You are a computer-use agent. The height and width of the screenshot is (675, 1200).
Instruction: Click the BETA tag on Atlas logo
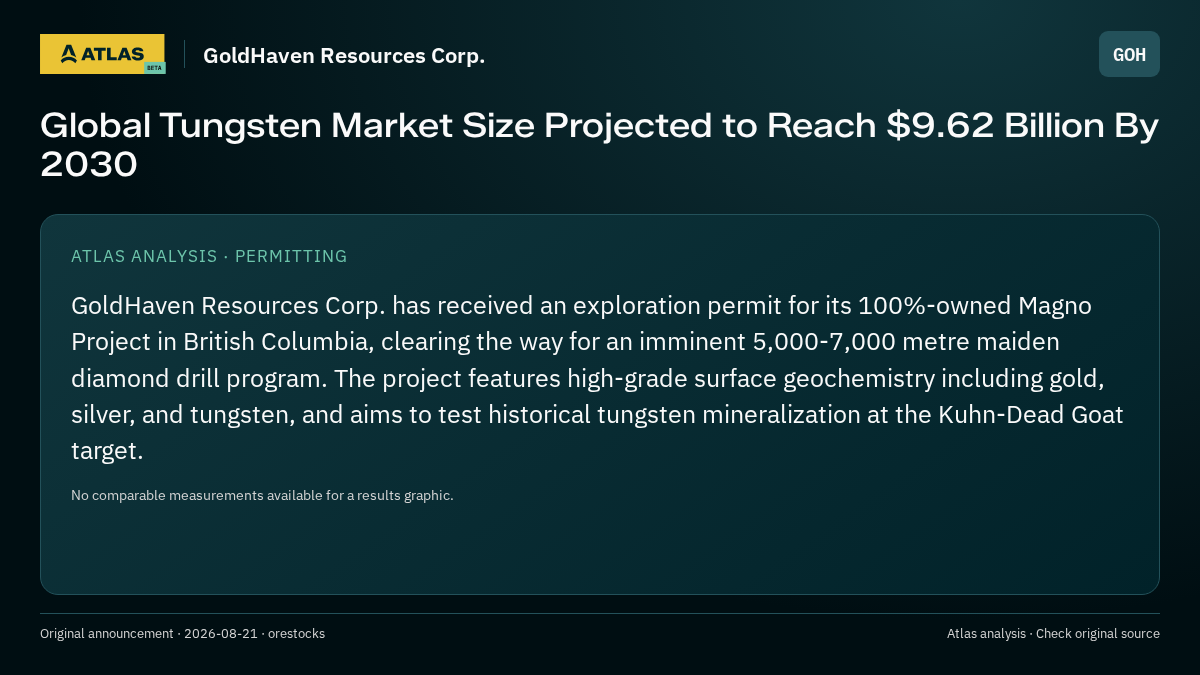pos(154,68)
